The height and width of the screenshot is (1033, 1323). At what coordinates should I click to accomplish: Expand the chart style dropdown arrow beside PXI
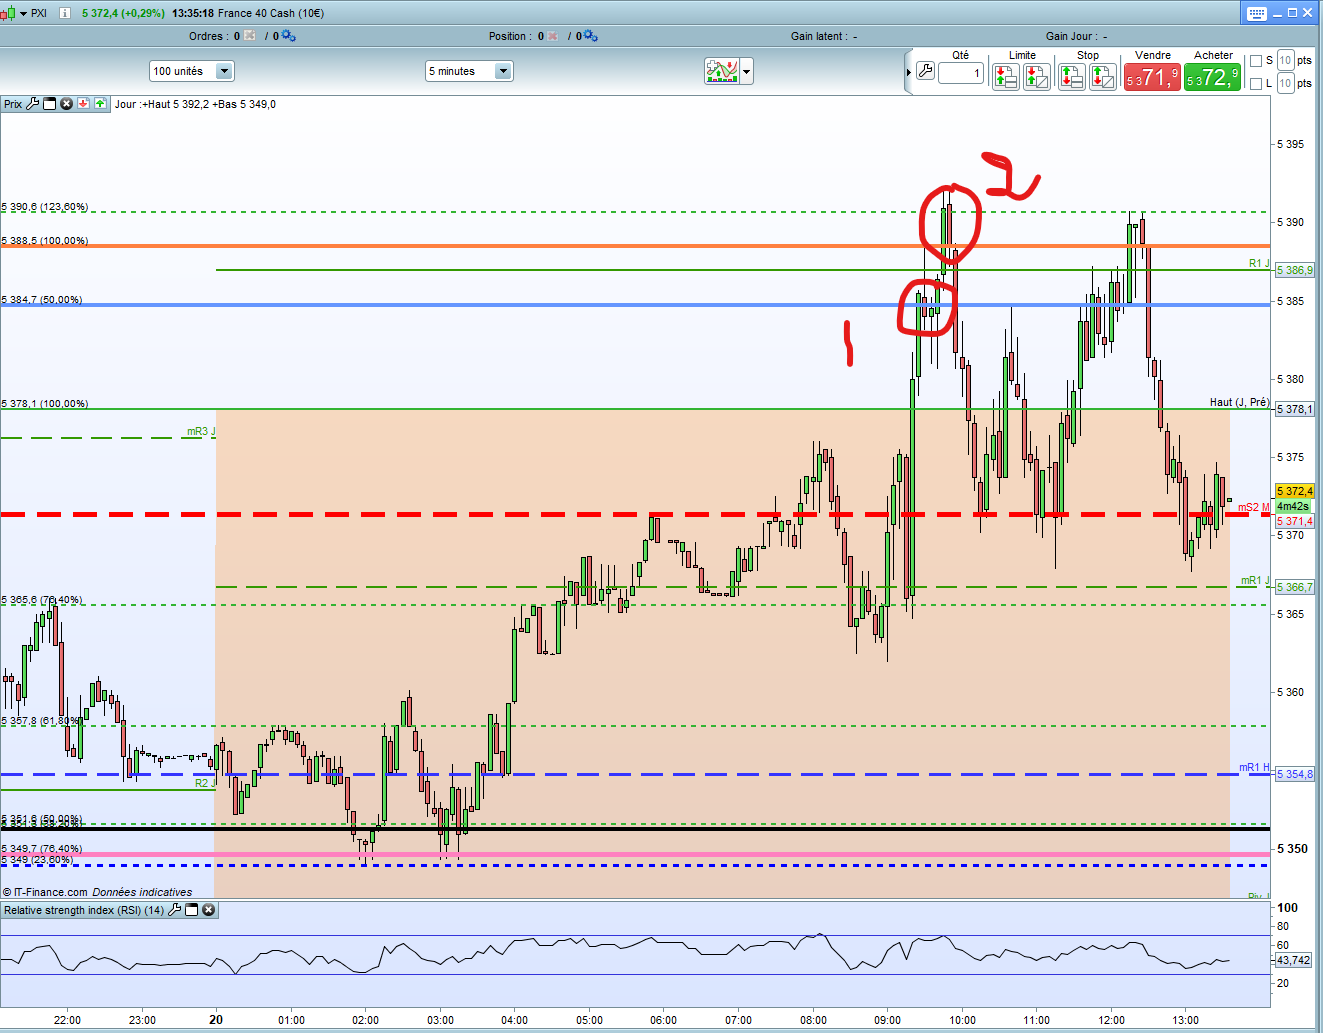click(23, 13)
